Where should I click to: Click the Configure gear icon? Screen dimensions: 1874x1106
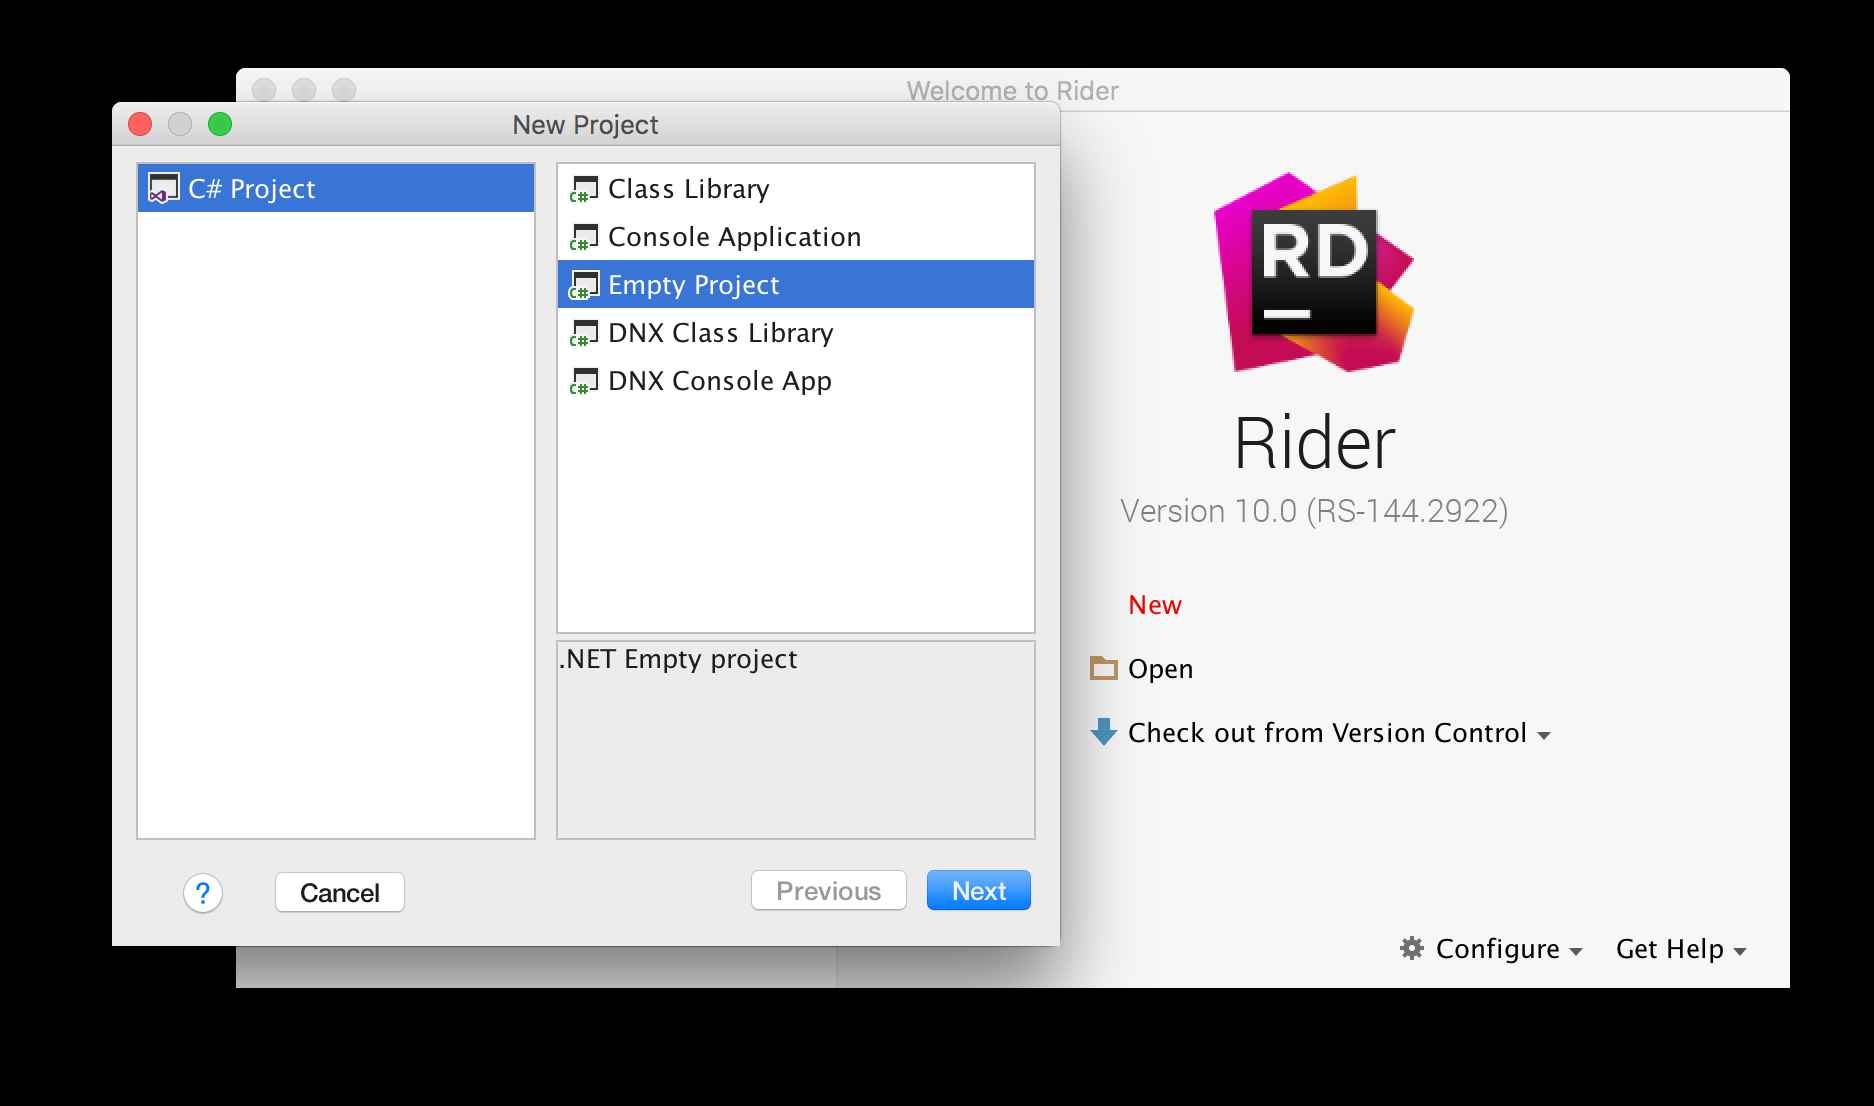1411,948
